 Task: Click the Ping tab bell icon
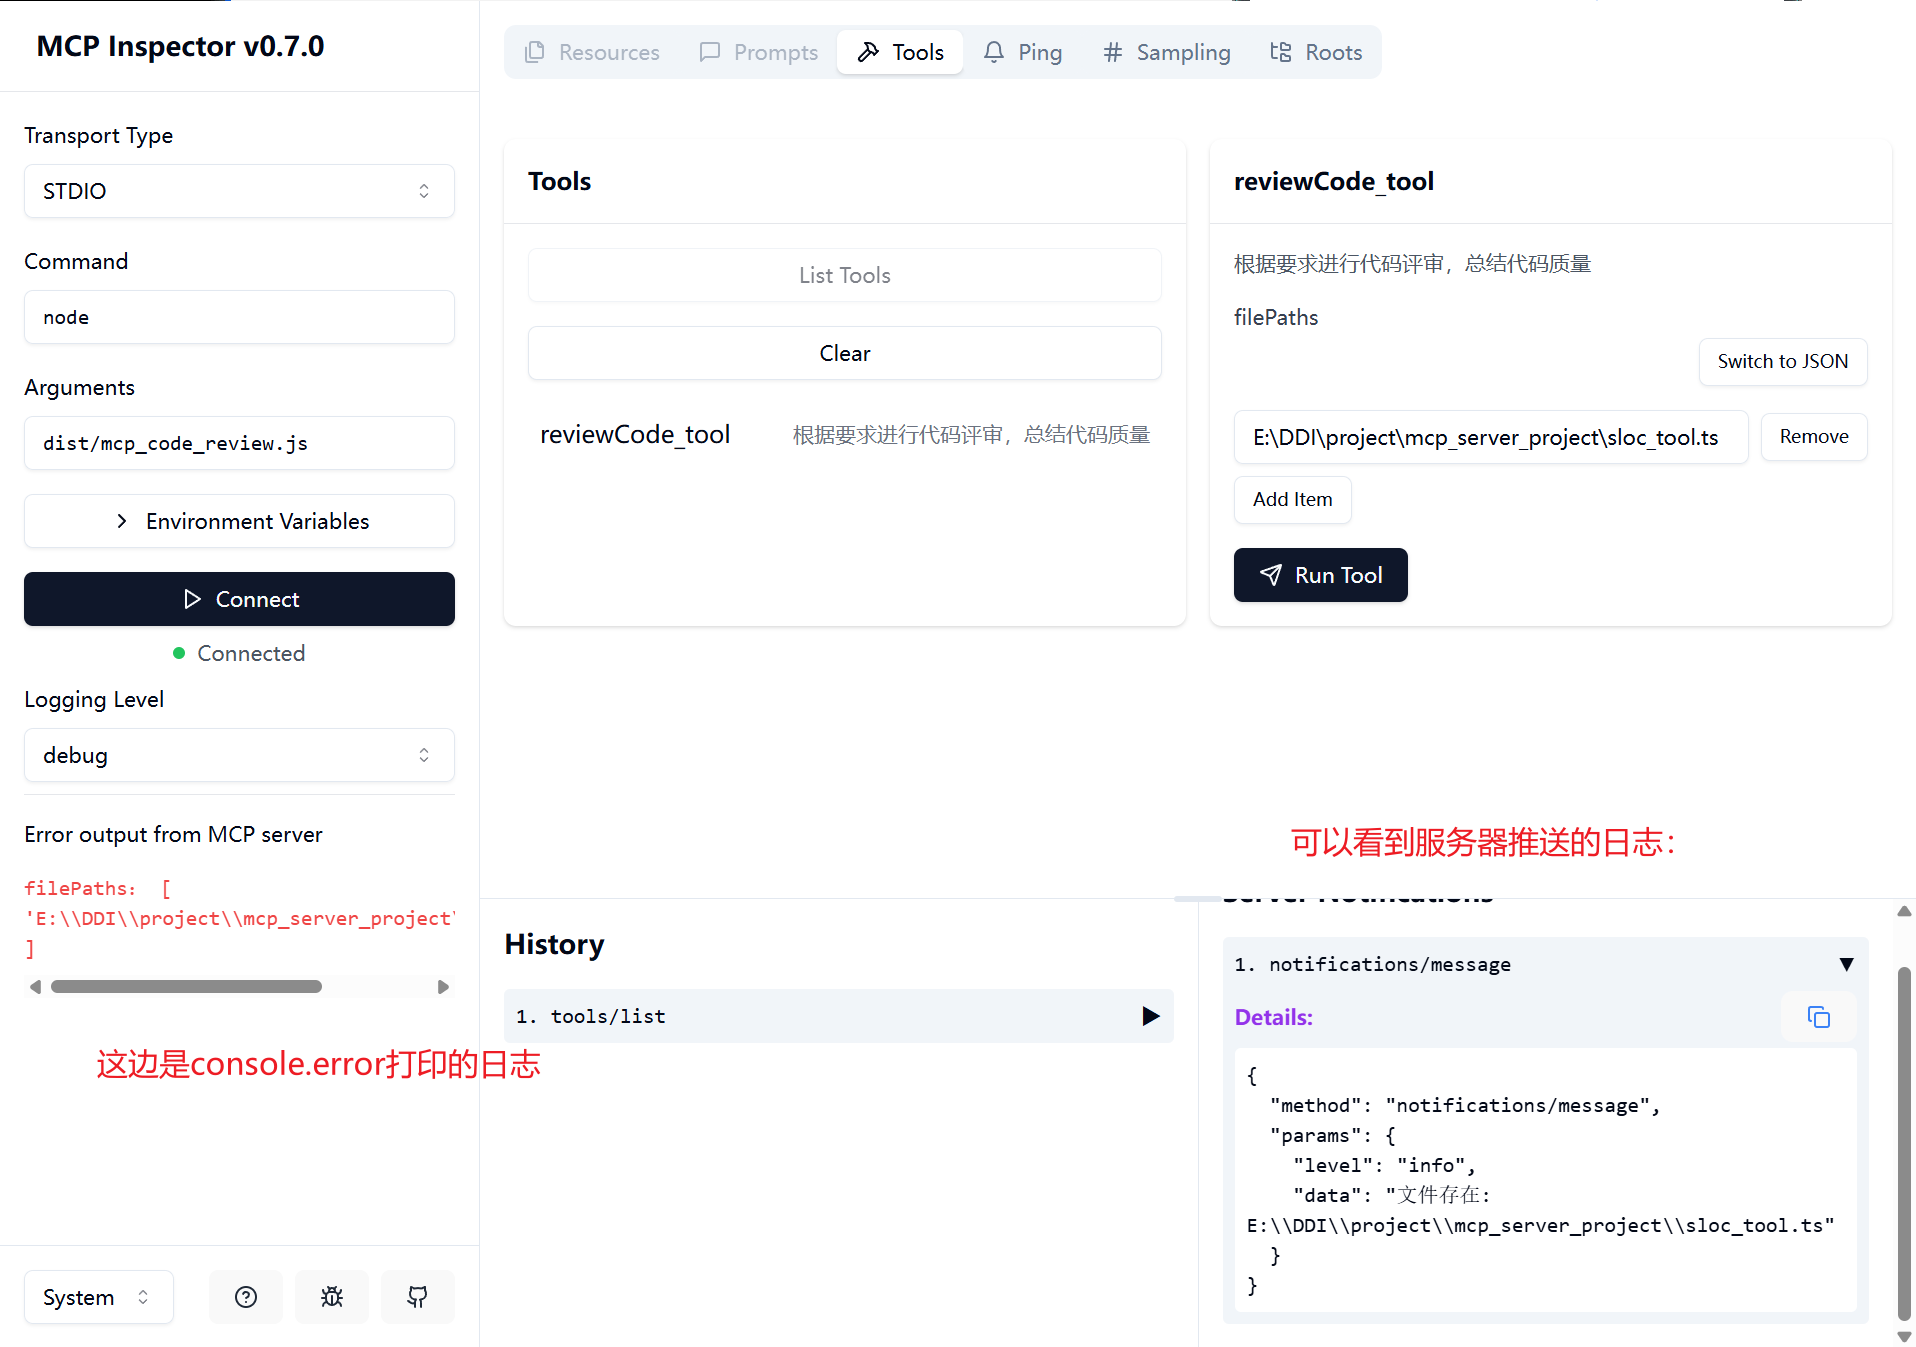(994, 52)
